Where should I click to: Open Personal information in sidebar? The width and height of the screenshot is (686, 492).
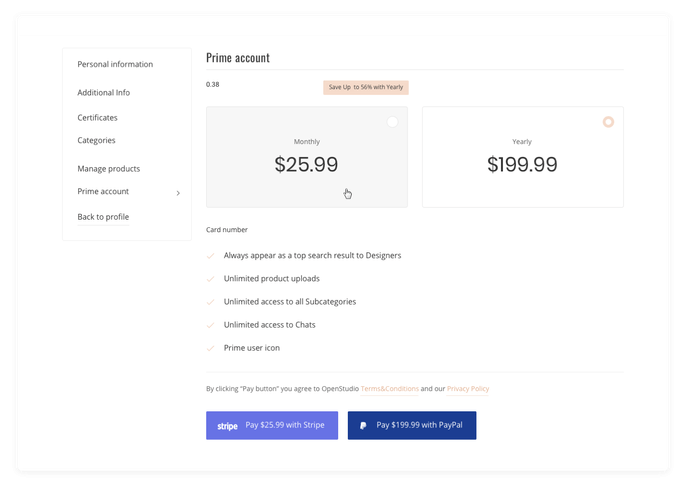(x=115, y=64)
